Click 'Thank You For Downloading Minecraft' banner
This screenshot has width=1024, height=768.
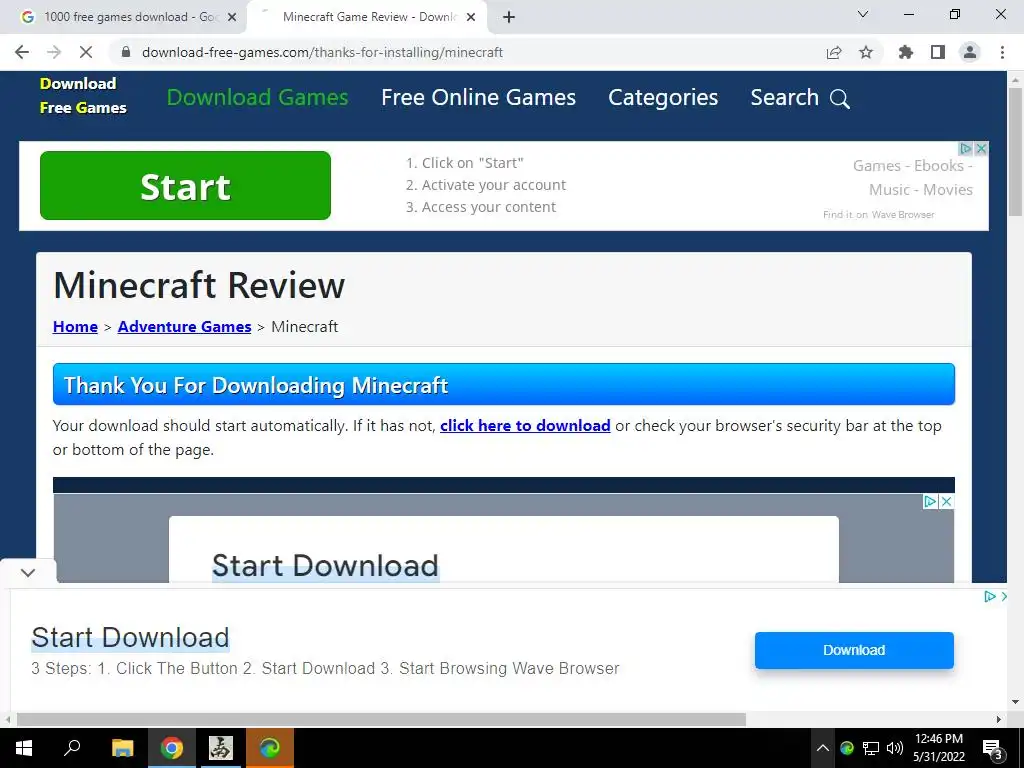pyautogui.click(x=504, y=384)
